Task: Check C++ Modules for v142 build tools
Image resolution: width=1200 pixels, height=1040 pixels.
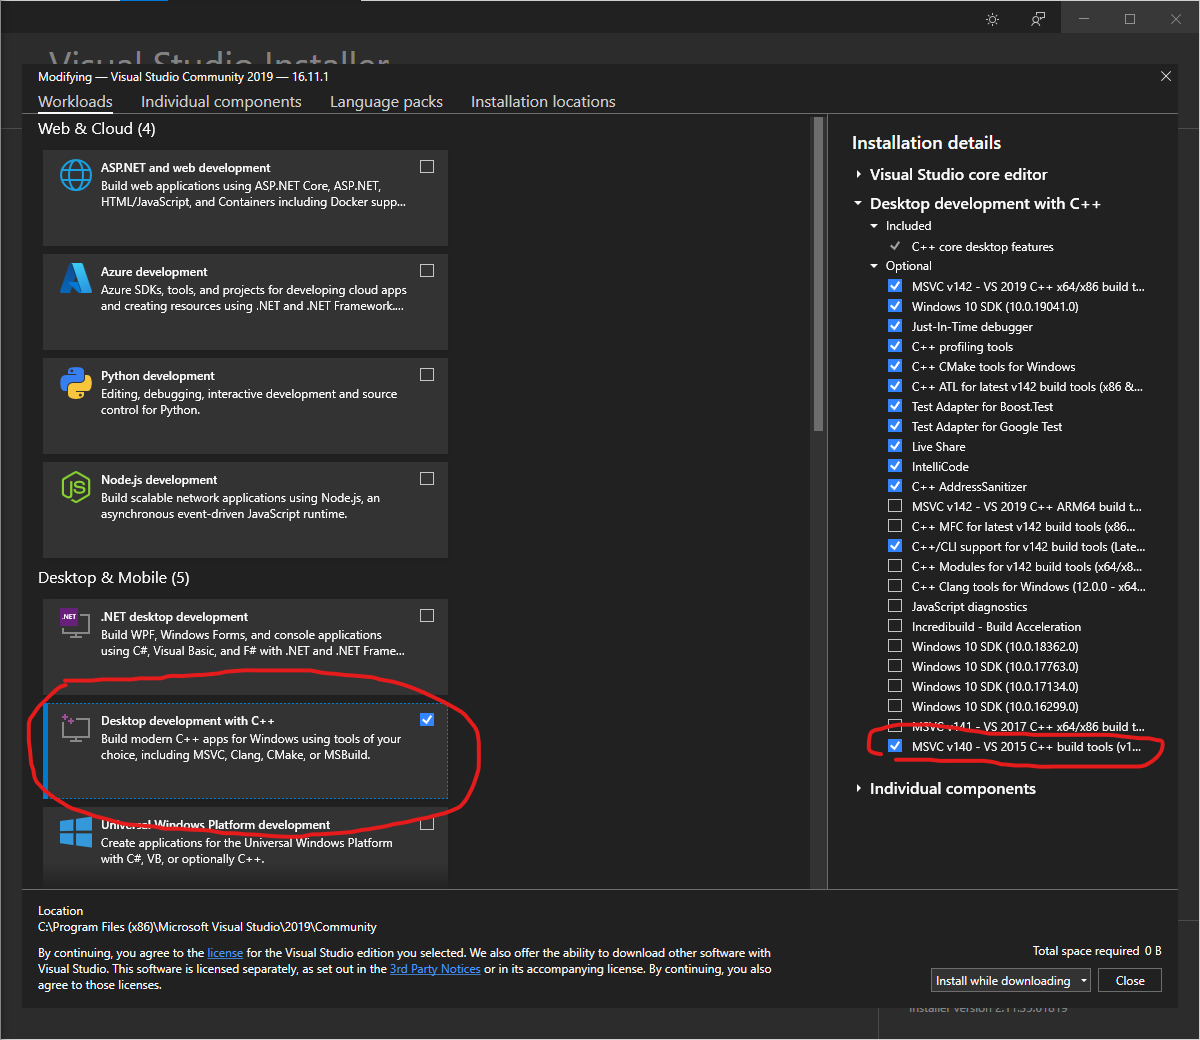Action: (895, 566)
